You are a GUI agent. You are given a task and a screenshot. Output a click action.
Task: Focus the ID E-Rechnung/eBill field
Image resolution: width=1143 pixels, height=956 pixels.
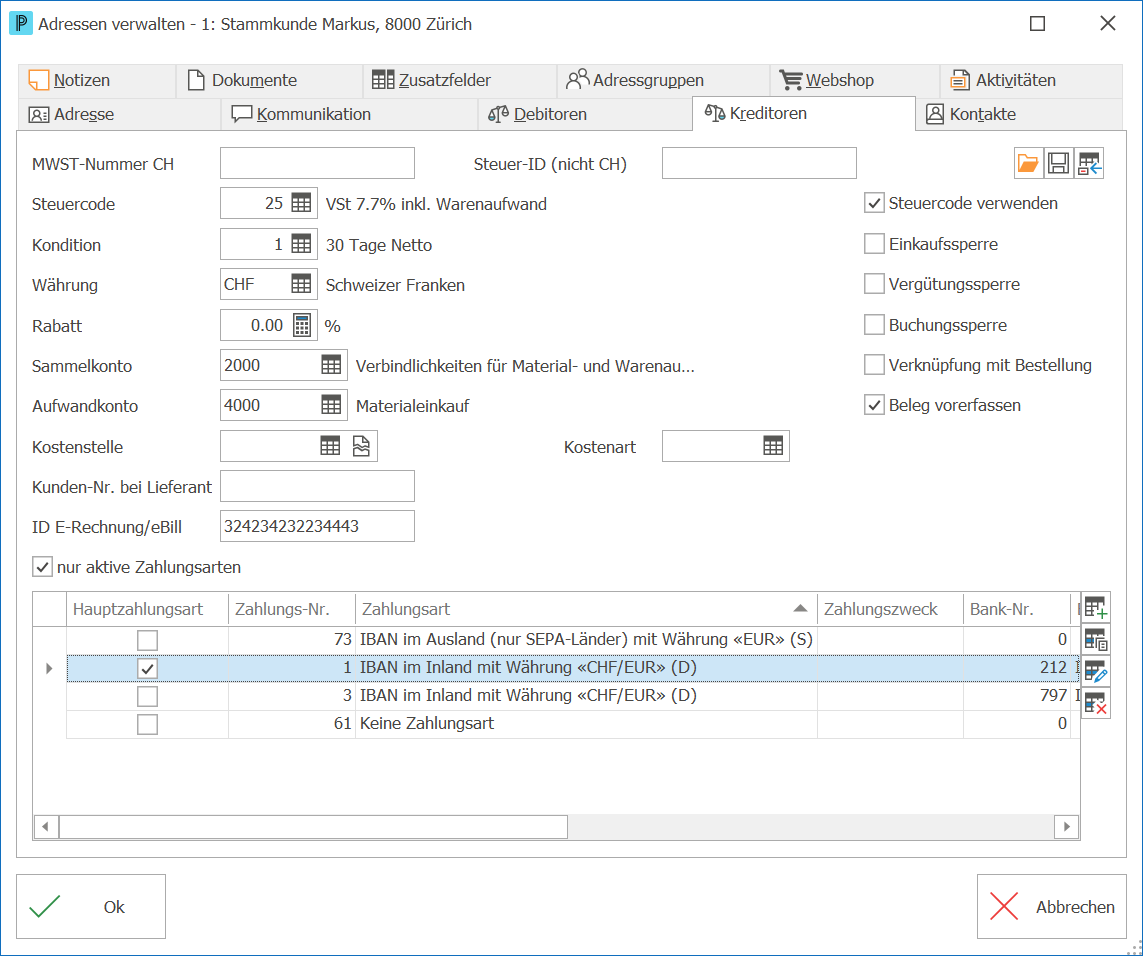click(x=317, y=526)
